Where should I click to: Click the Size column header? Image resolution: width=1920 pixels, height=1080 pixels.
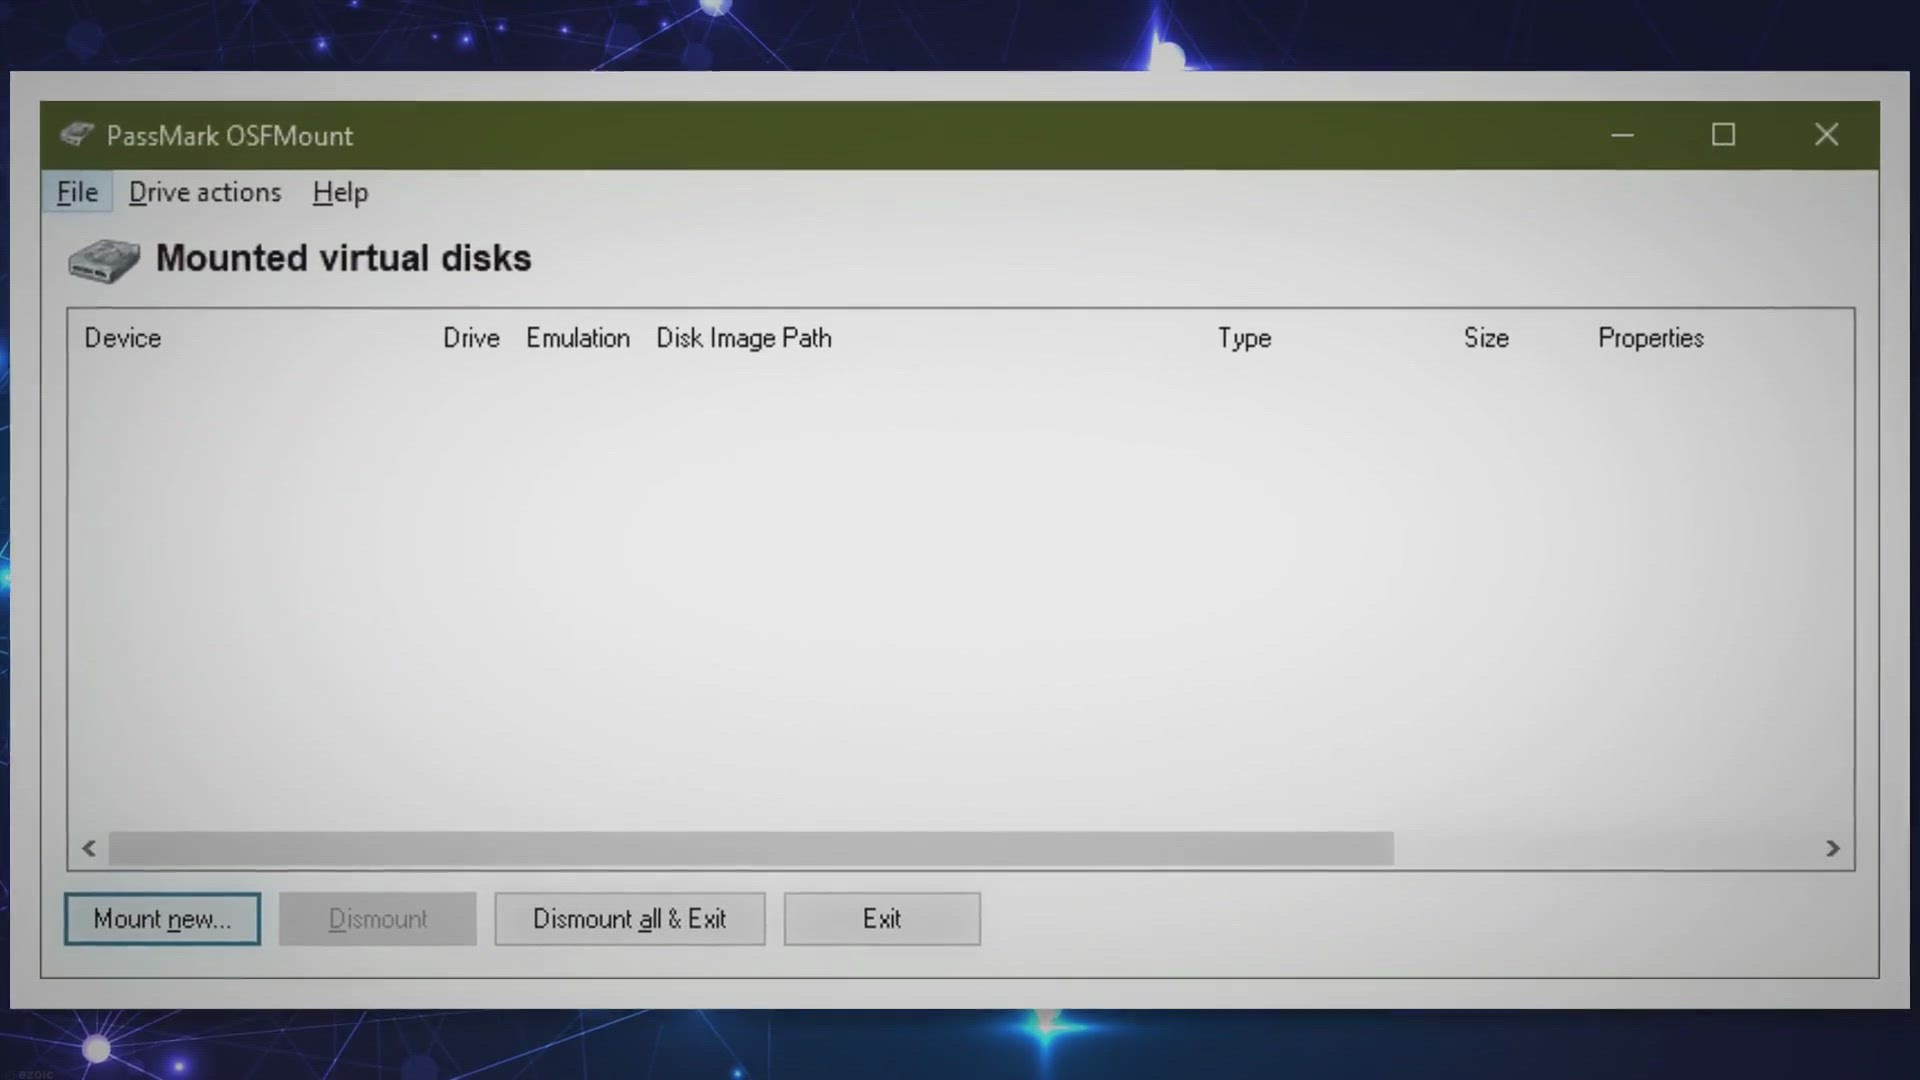[x=1486, y=338]
